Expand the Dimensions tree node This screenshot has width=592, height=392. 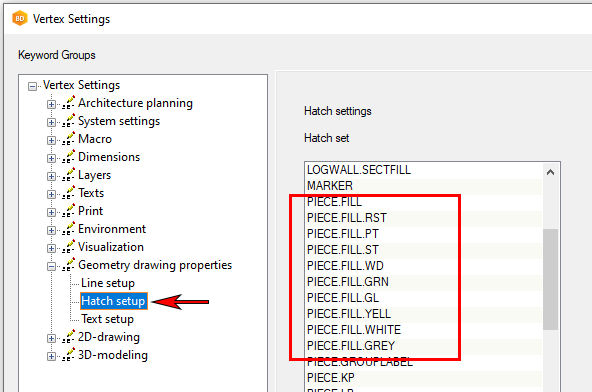tap(51, 158)
